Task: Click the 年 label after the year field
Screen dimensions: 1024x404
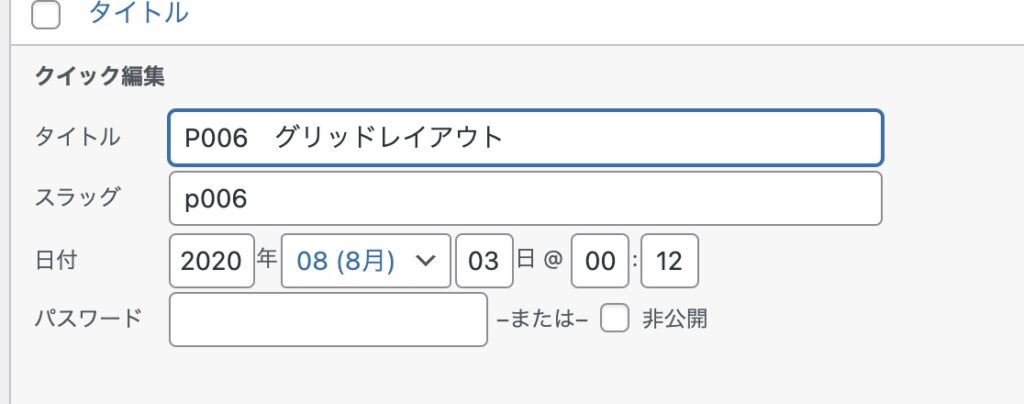Action: tap(267, 259)
